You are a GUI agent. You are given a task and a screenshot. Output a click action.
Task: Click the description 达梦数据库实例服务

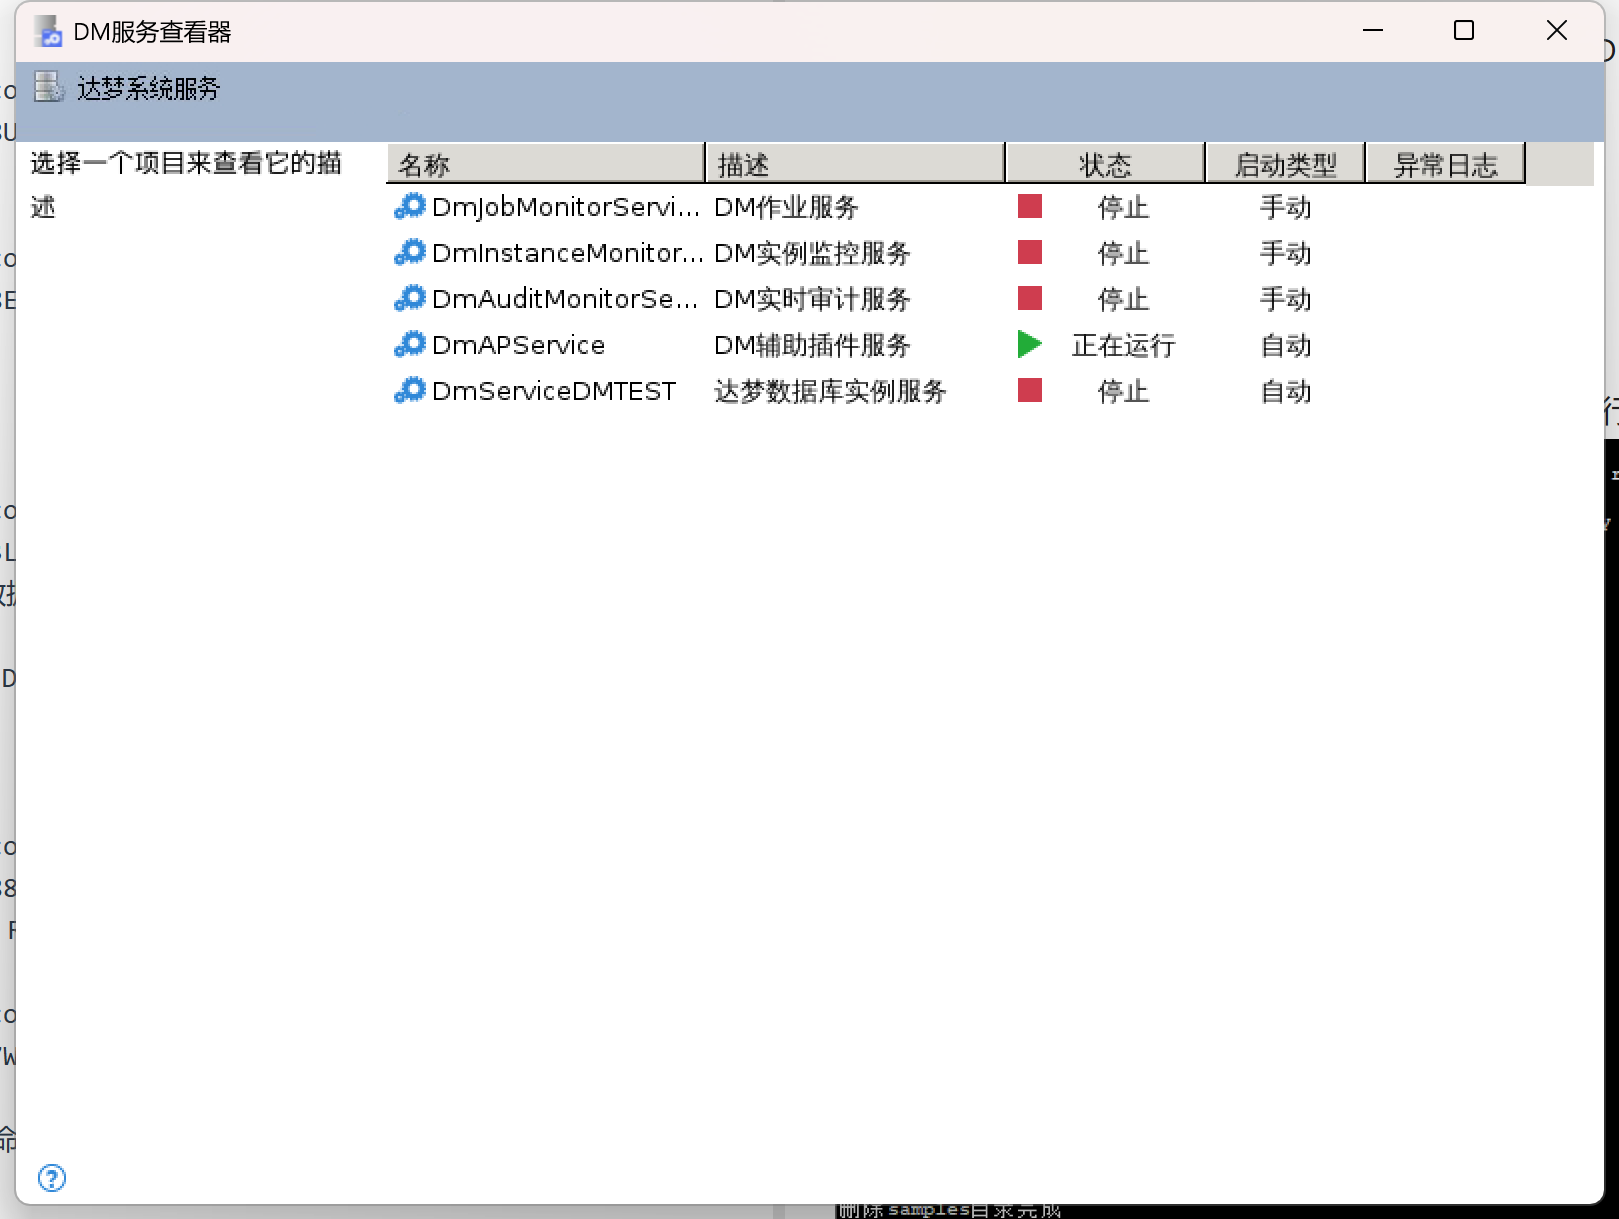830,391
